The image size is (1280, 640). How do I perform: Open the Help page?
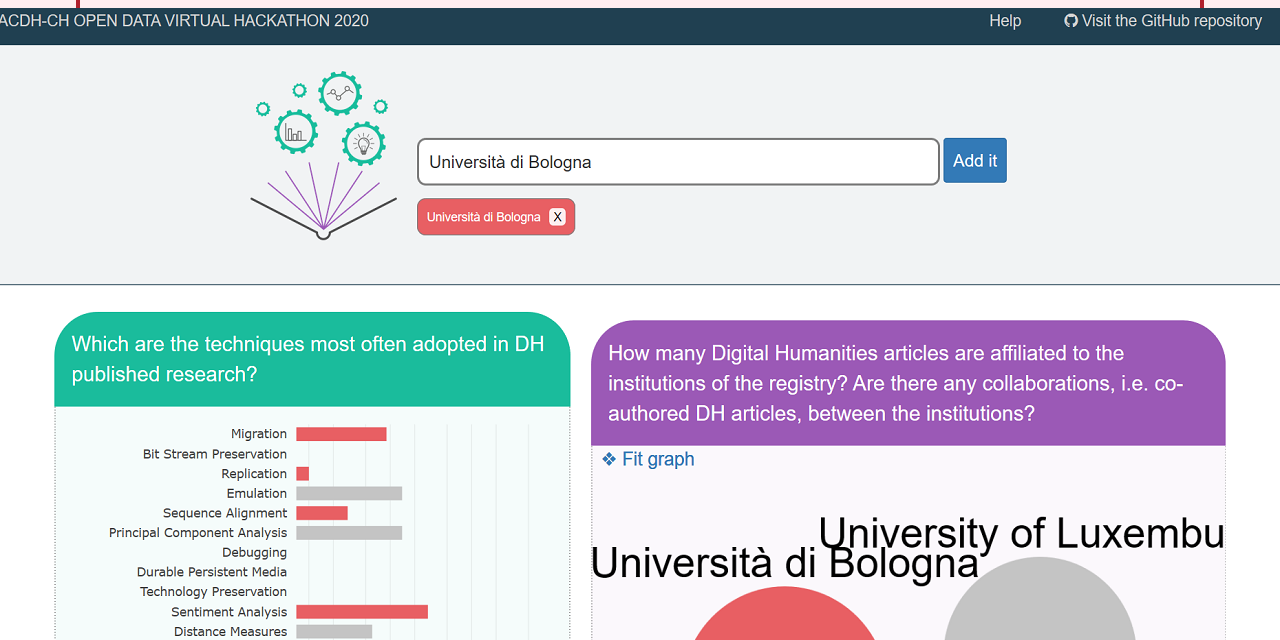[1005, 21]
